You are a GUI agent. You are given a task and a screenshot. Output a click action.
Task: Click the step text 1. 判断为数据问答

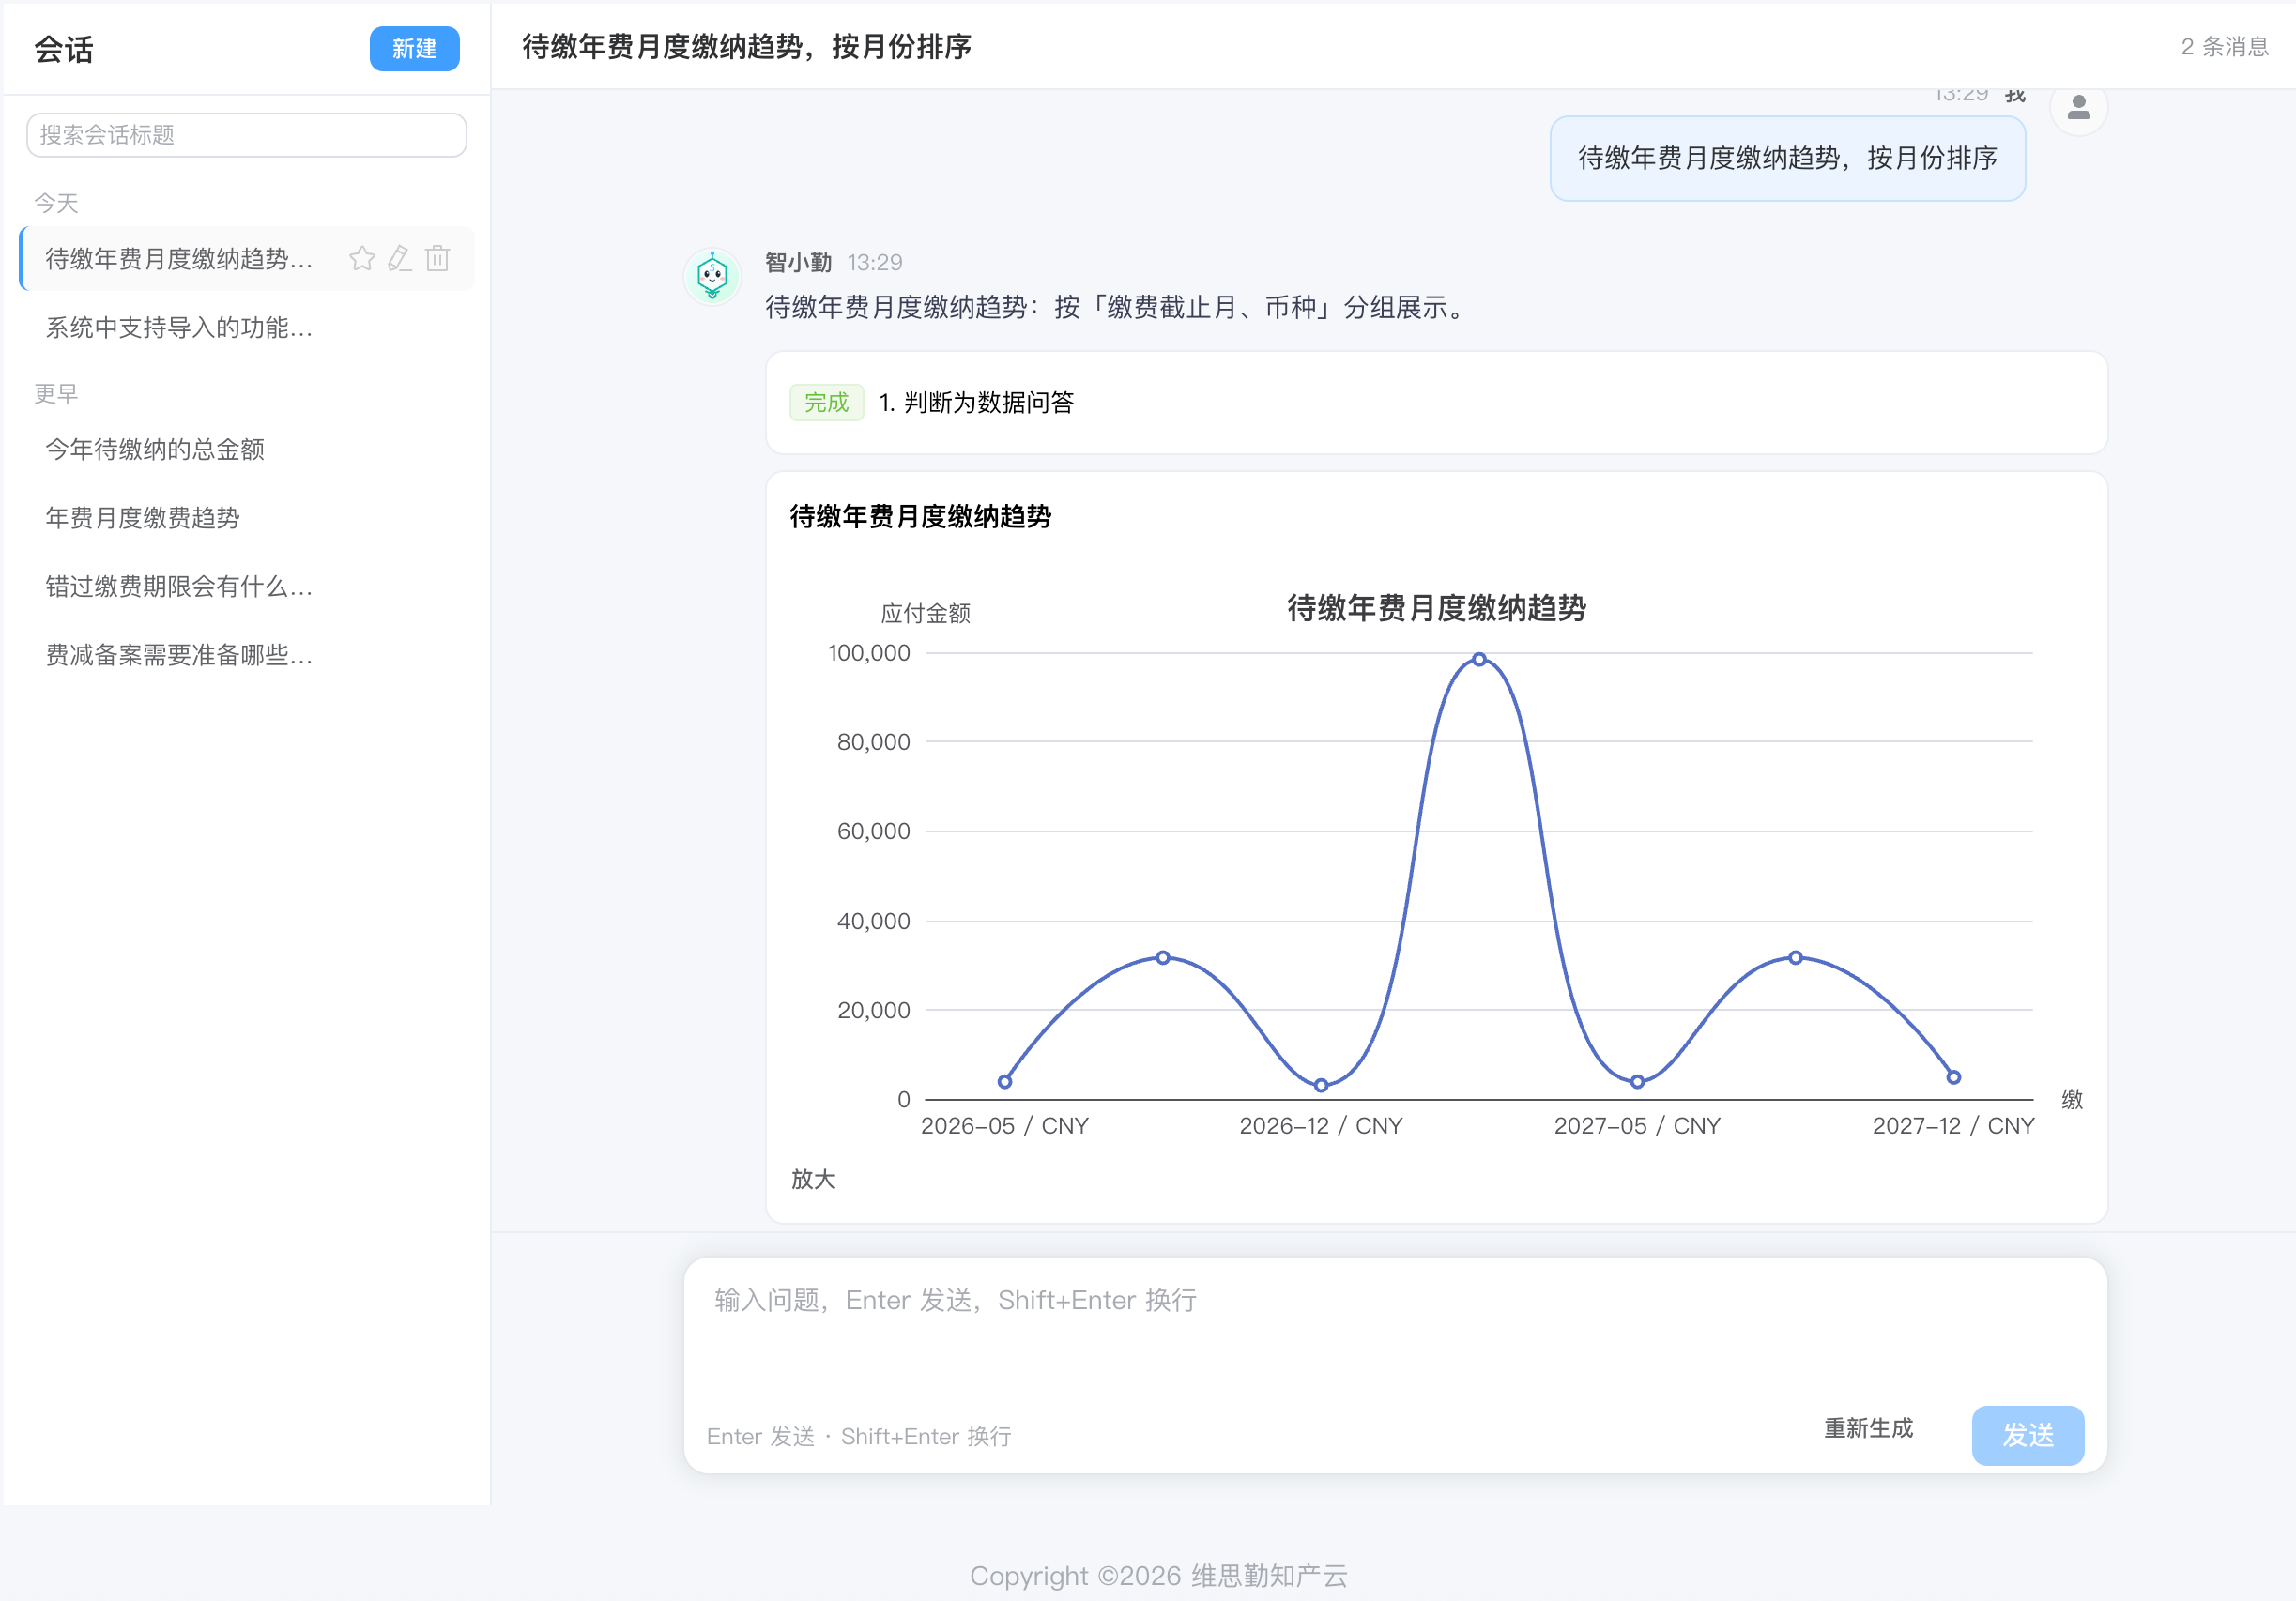[976, 402]
